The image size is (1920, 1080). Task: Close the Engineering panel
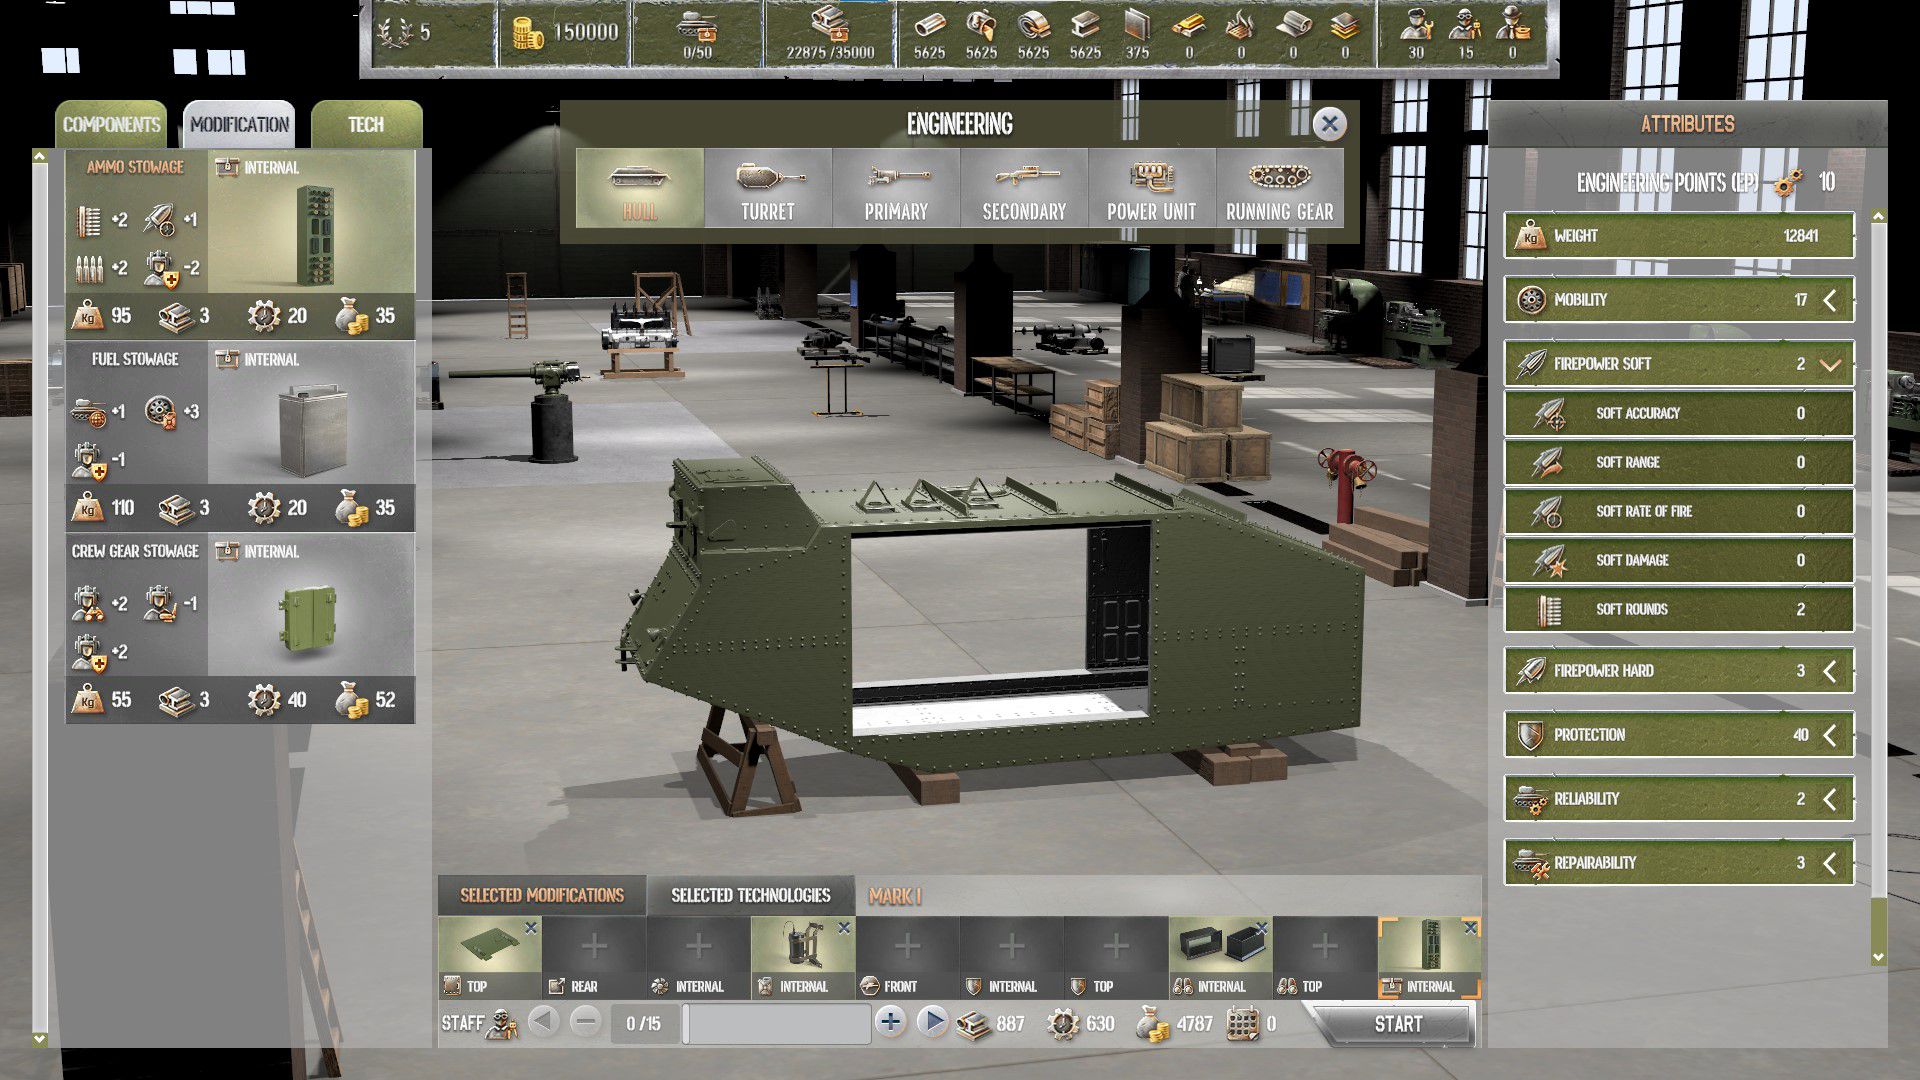point(1329,124)
